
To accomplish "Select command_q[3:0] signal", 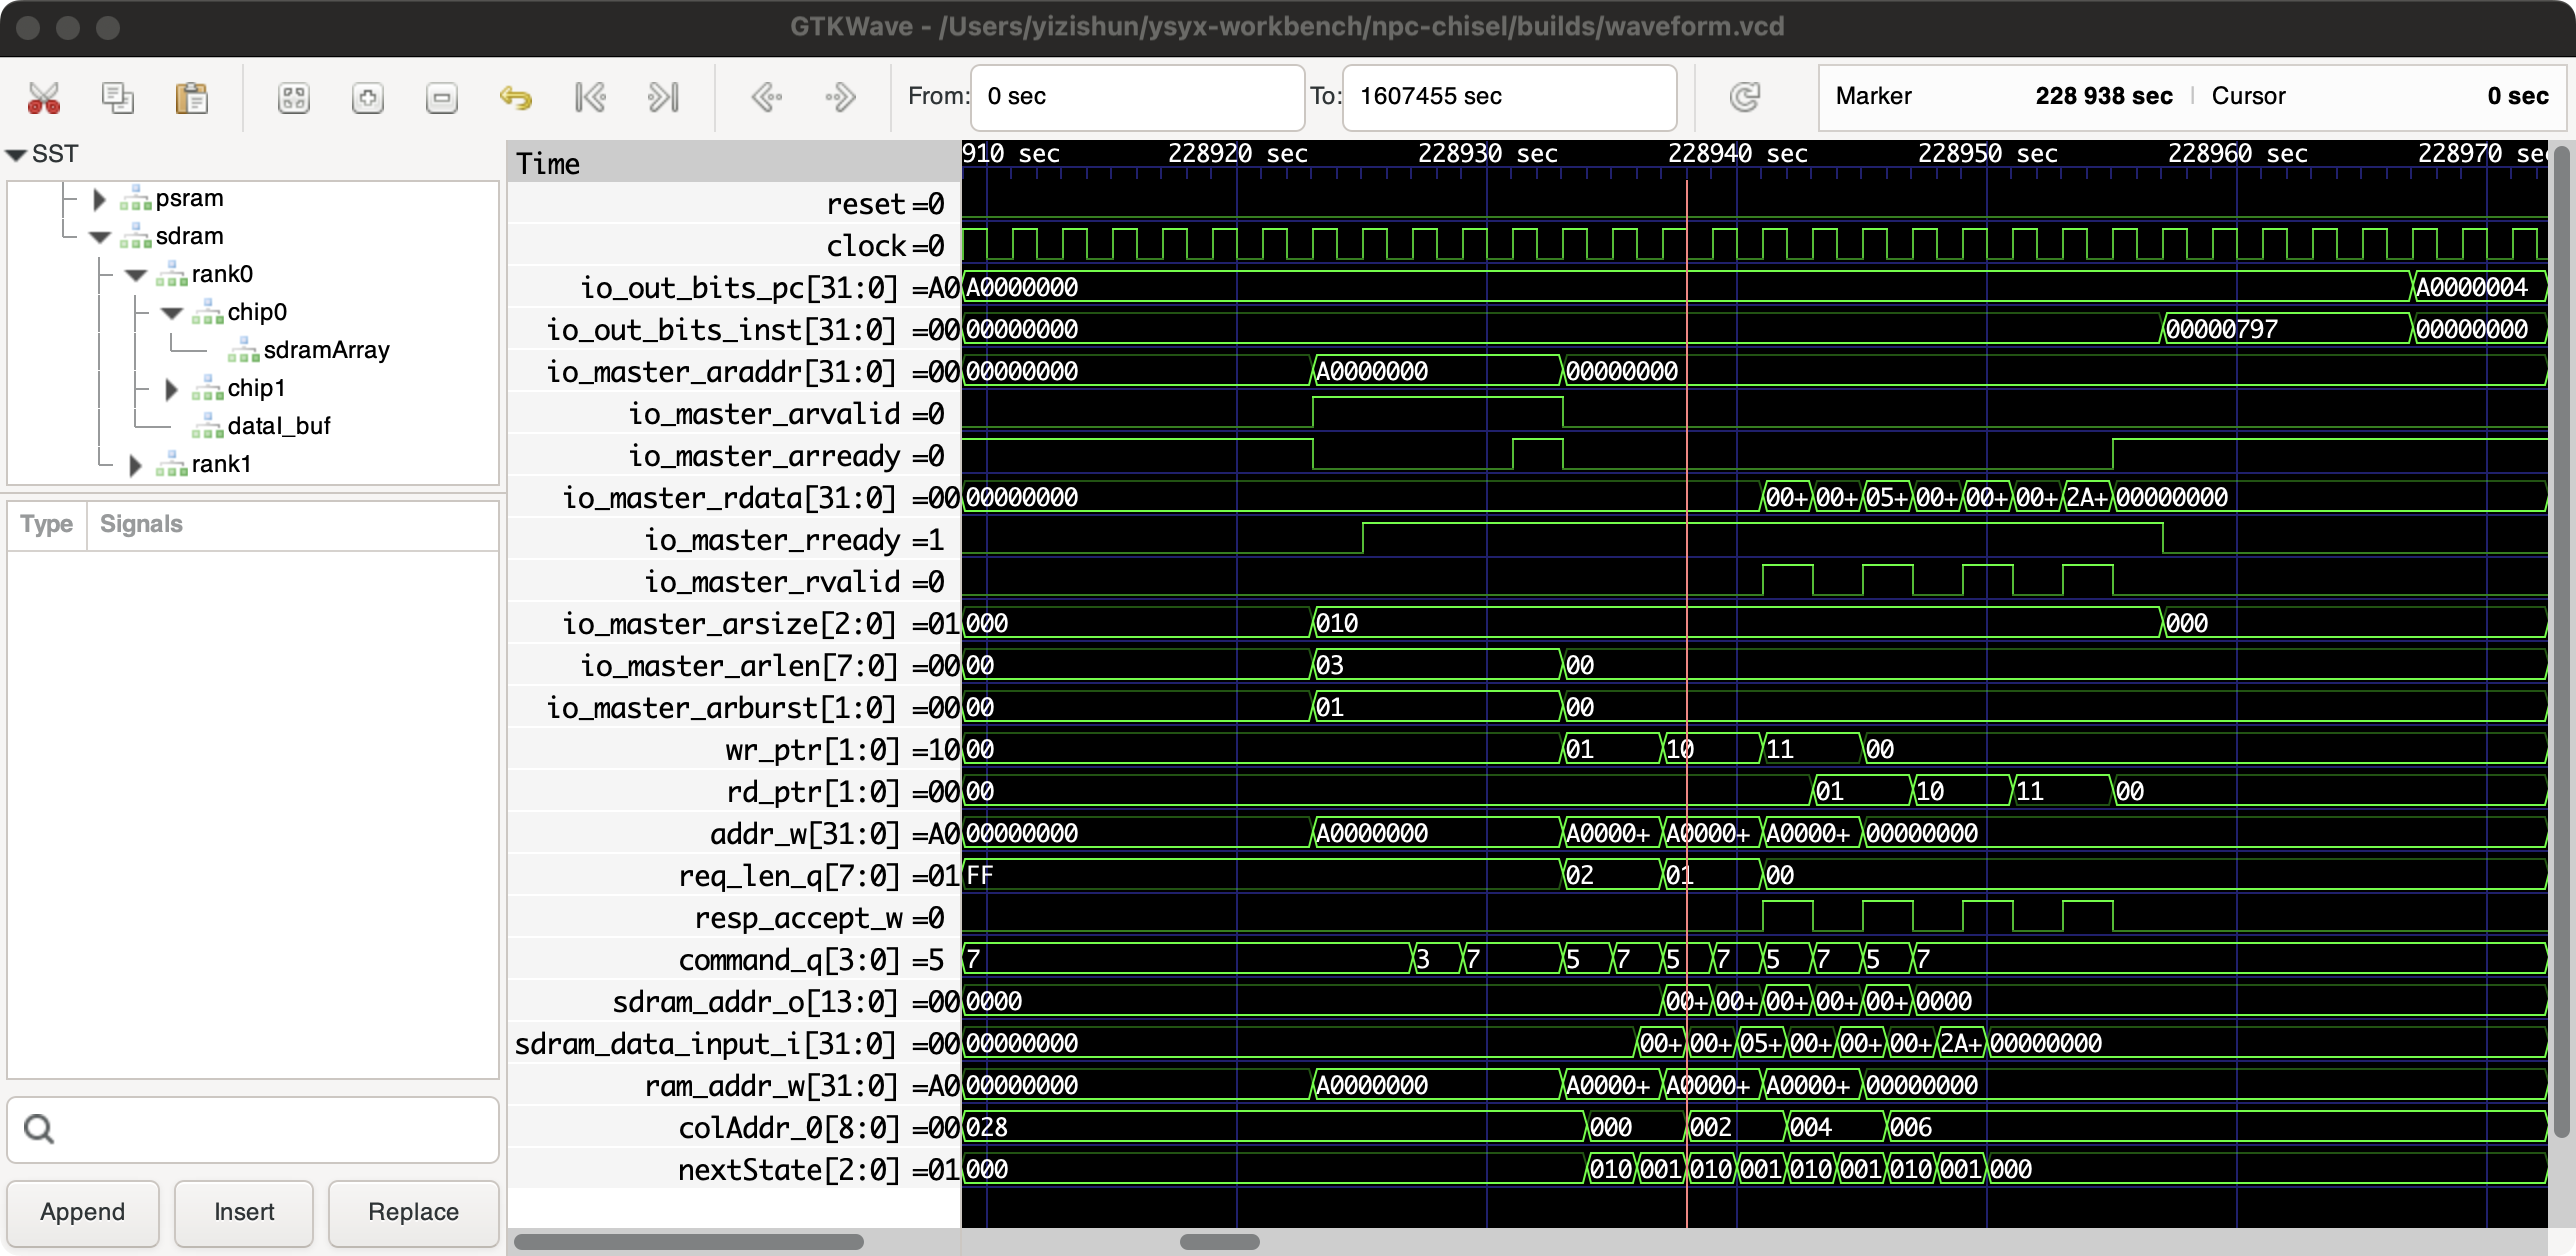I will pyautogui.click(x=734, y=960).
